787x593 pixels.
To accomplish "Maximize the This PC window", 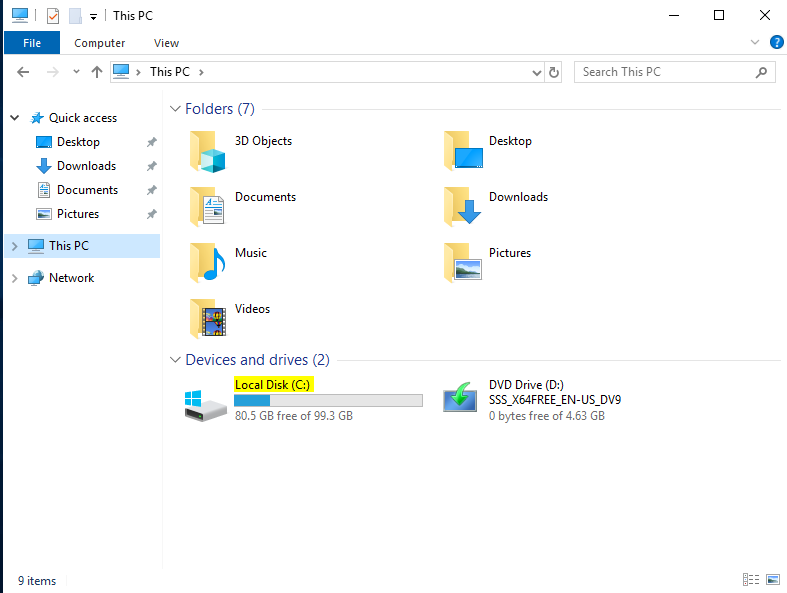I will [719, 16].
